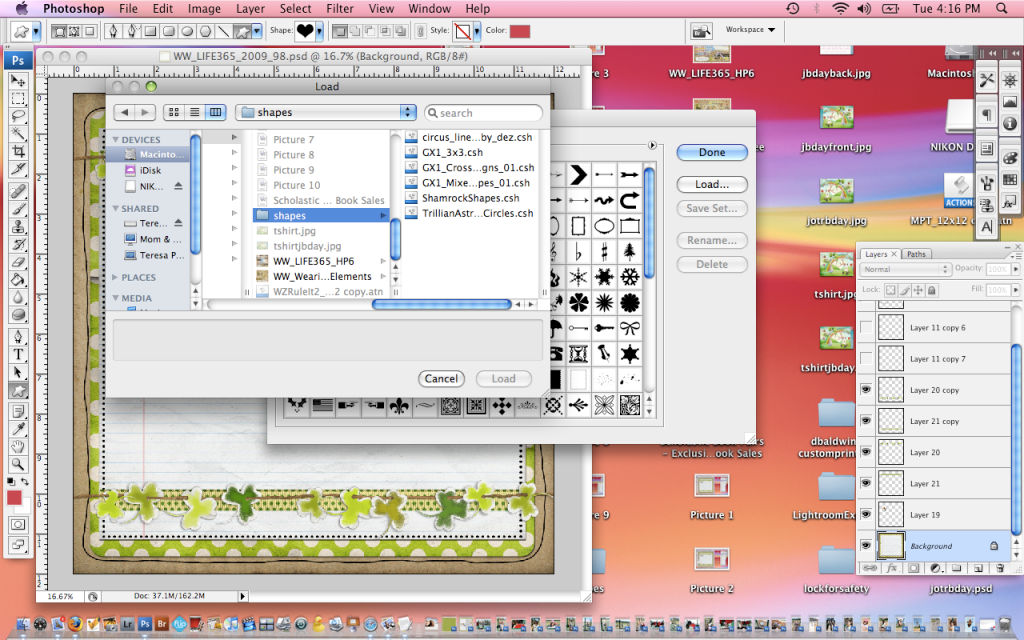Screen dimensions: 1024x640
Task: Open the layer blend mode Normal dropdown
Action: click(x=905, y=269)
